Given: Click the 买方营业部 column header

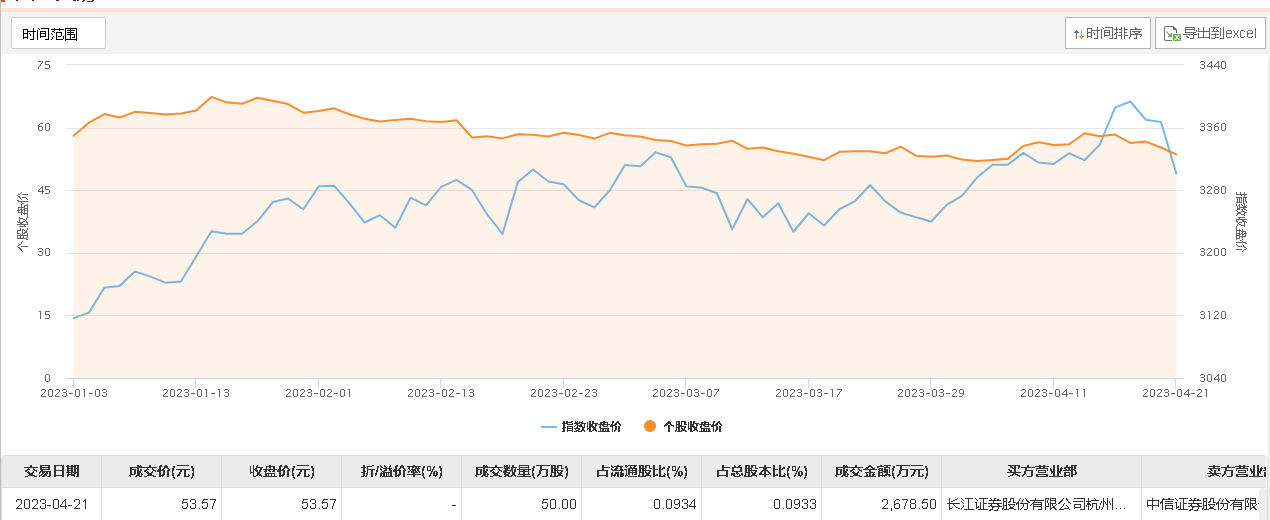Looking at the screenshot, I should tap(1041, 471).
